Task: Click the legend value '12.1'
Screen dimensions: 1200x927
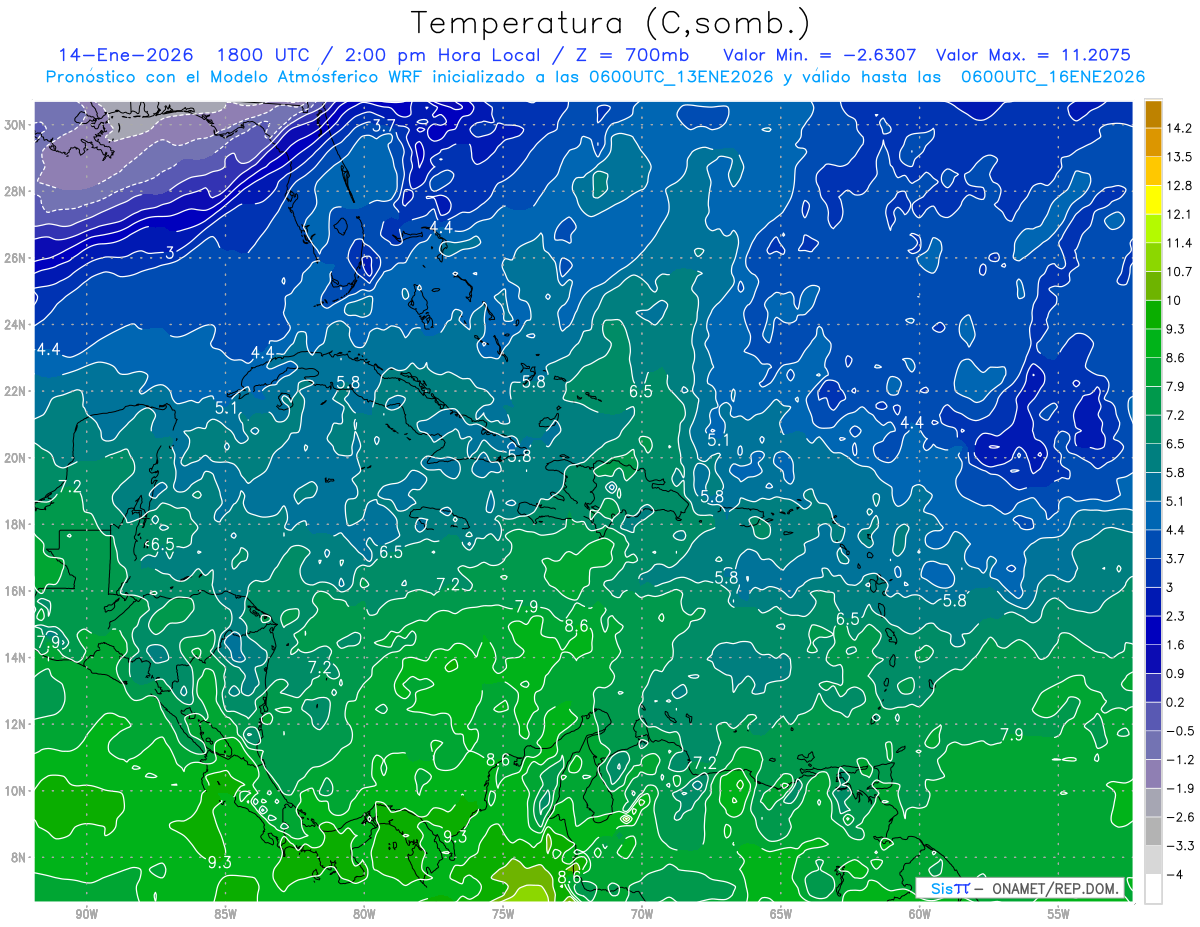Action: (x=1178, y=214)
